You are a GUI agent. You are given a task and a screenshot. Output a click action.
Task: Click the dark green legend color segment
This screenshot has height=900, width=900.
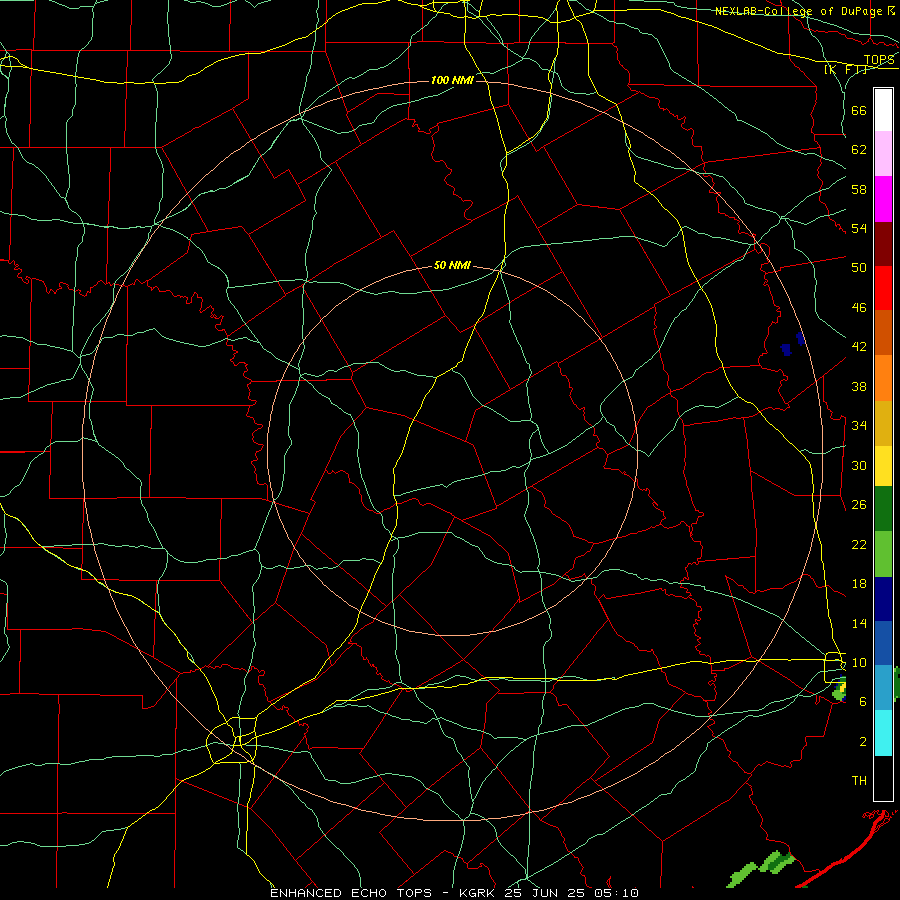883,509
